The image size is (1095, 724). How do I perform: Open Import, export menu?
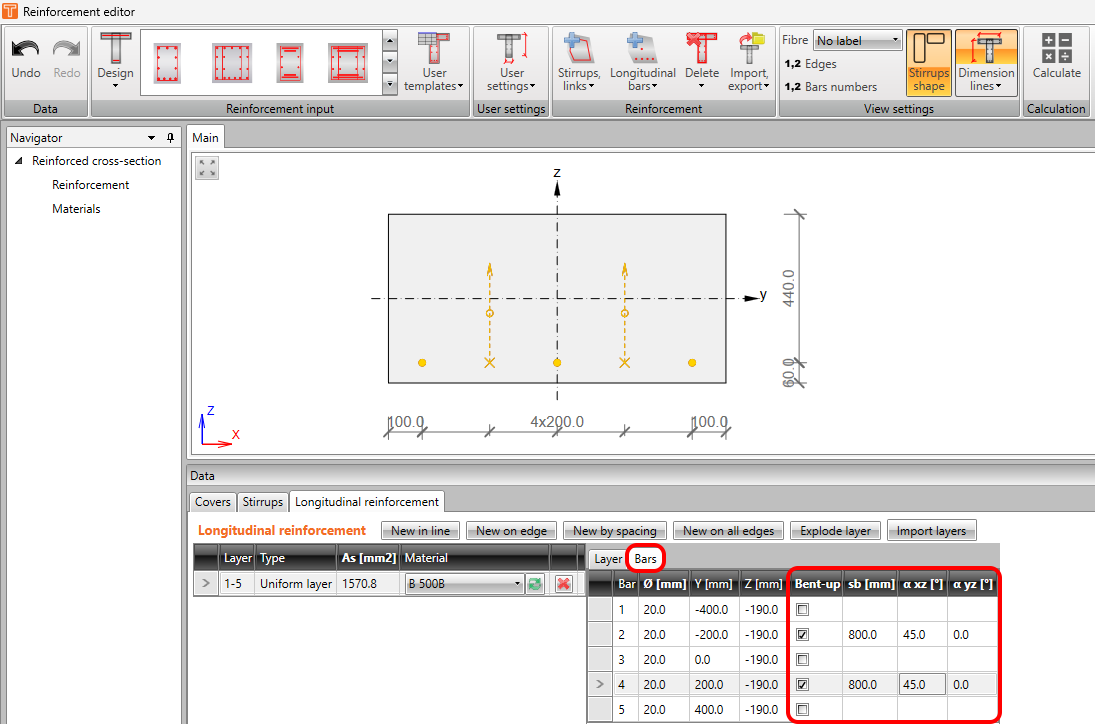pyautogui.click(x=749, y=61)
